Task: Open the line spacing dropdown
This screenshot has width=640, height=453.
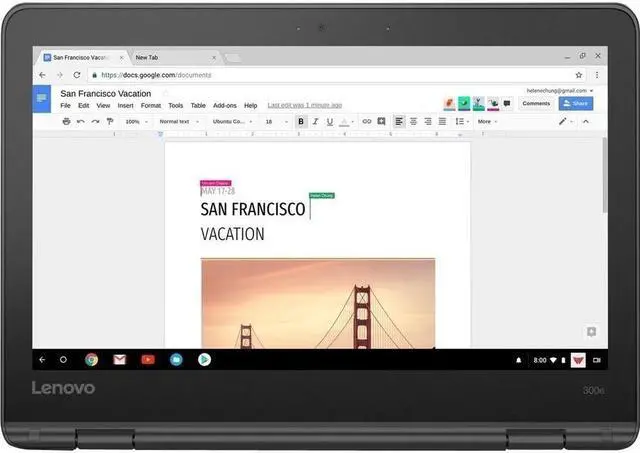Action: (x=462, y=121)
